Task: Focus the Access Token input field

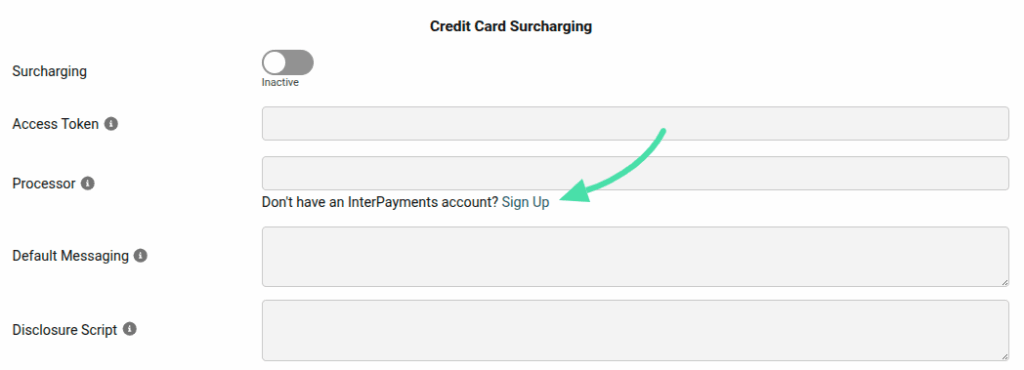Action: (635, 123)
